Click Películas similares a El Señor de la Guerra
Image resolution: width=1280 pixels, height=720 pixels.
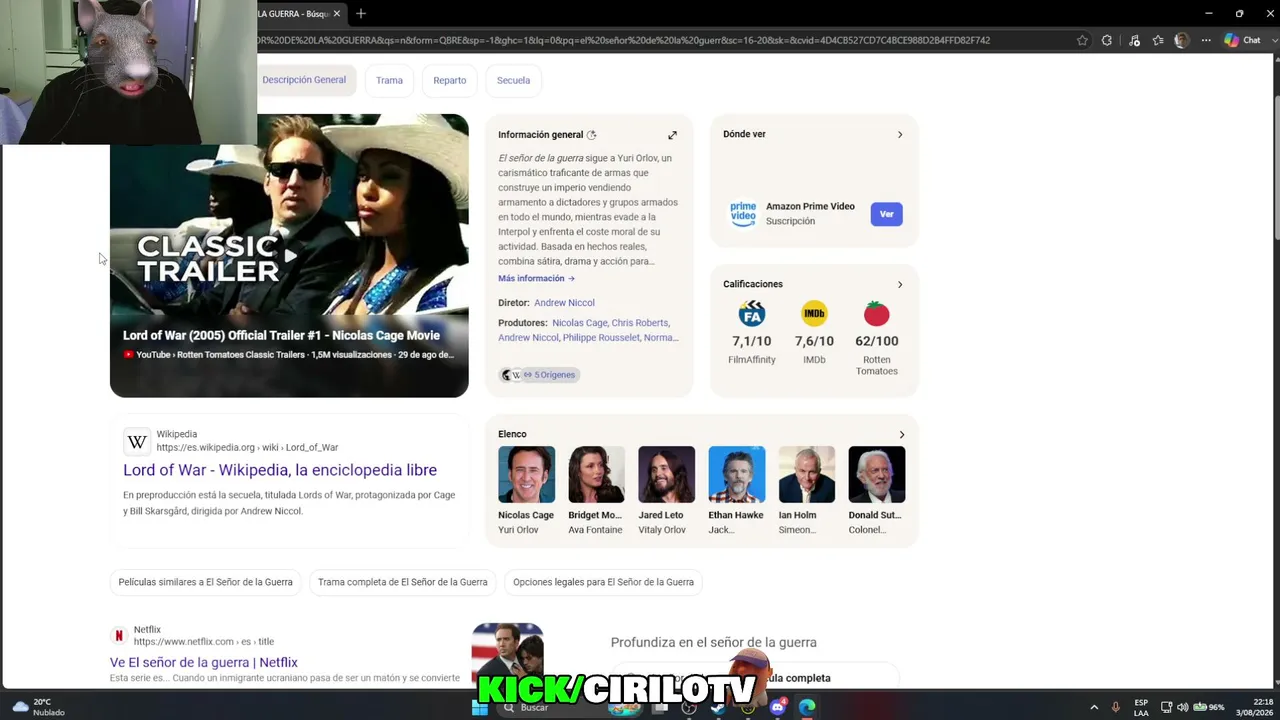206,582
